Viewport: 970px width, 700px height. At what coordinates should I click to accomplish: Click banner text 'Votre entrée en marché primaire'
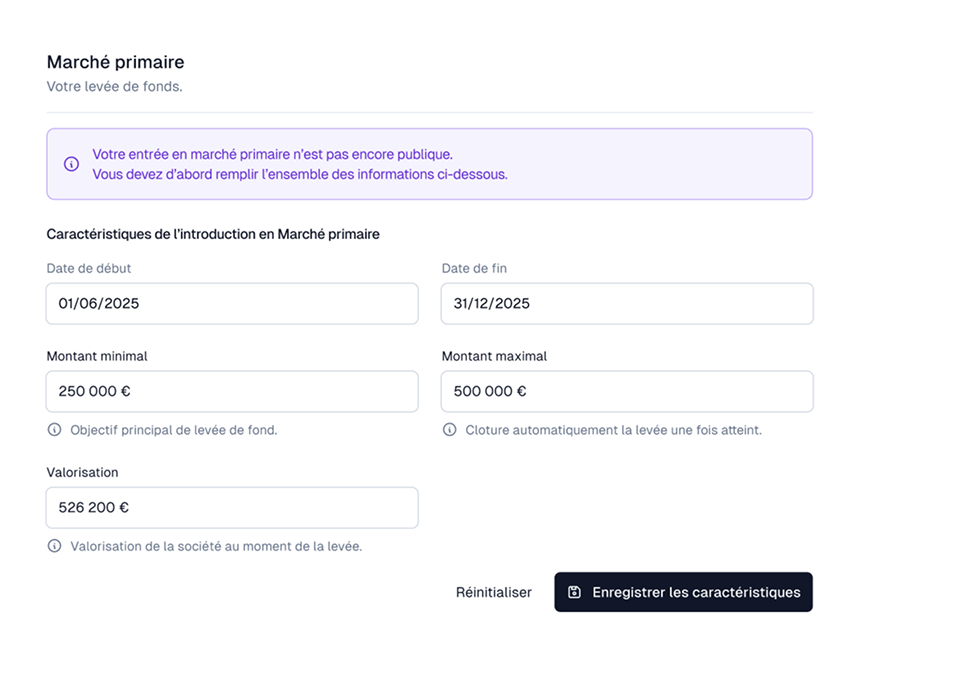[x=272, y=154]
